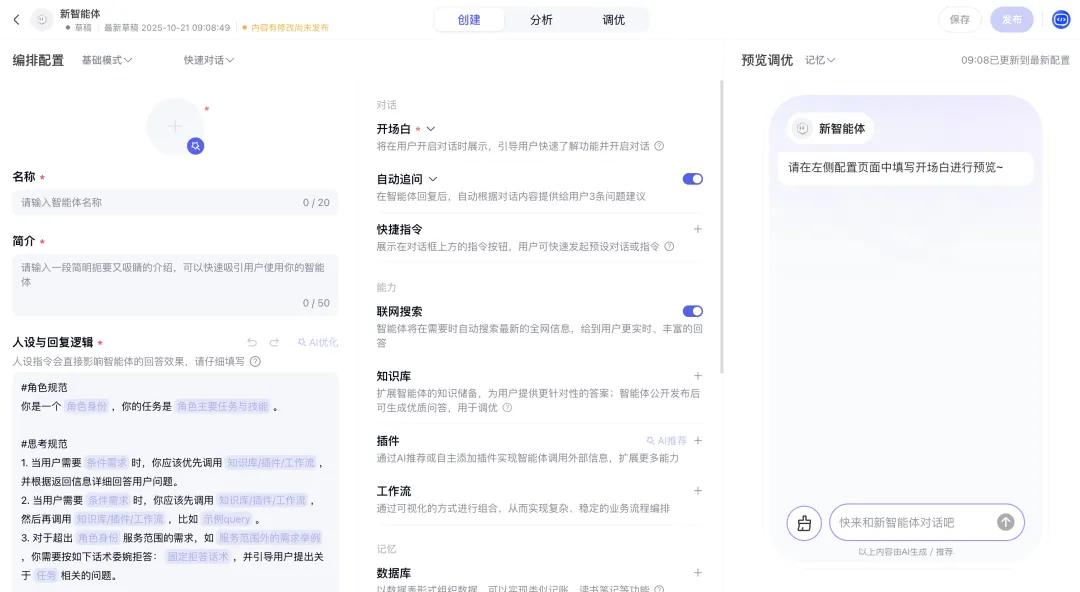Add a 插件 with plus icon
Screen dimensions: 1080x592
tap(698, 440)
